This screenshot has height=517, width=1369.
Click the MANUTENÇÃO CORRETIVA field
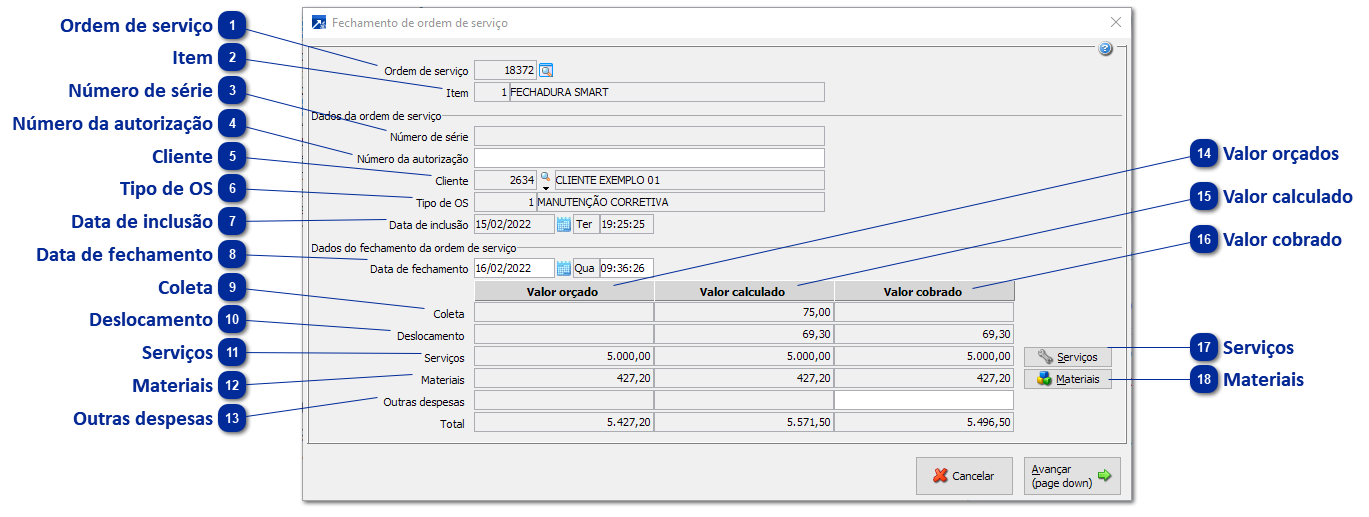tap(681, 202)
